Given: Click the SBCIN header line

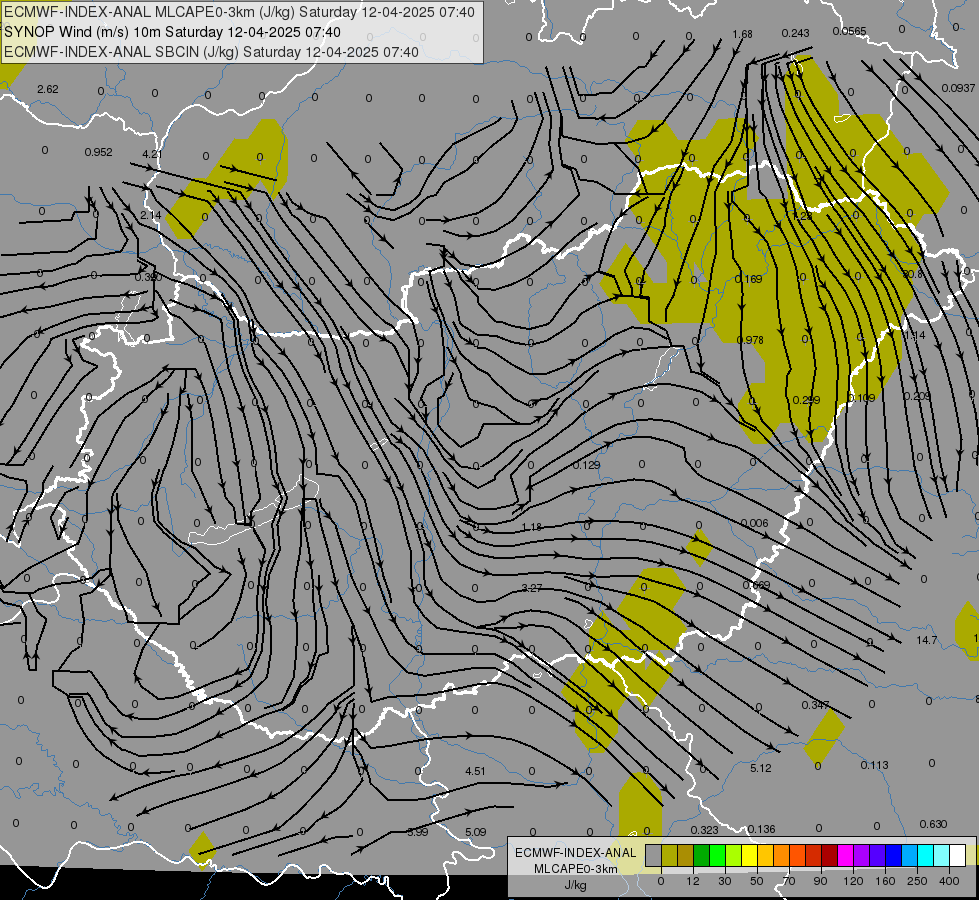Looking at the screenshot, I should click(211, 52).
